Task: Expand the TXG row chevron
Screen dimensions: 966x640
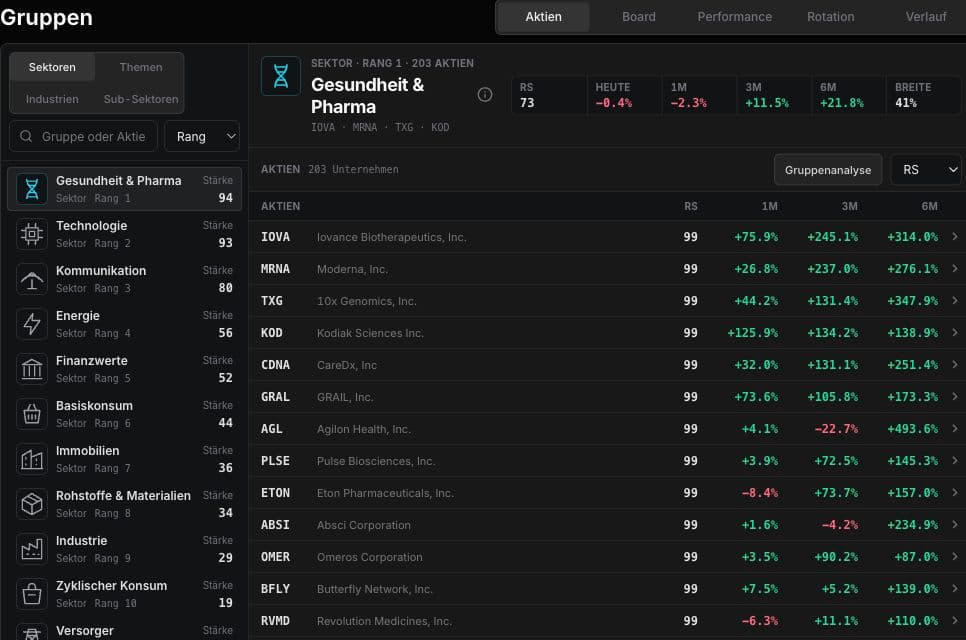Action: pos(954,301)
